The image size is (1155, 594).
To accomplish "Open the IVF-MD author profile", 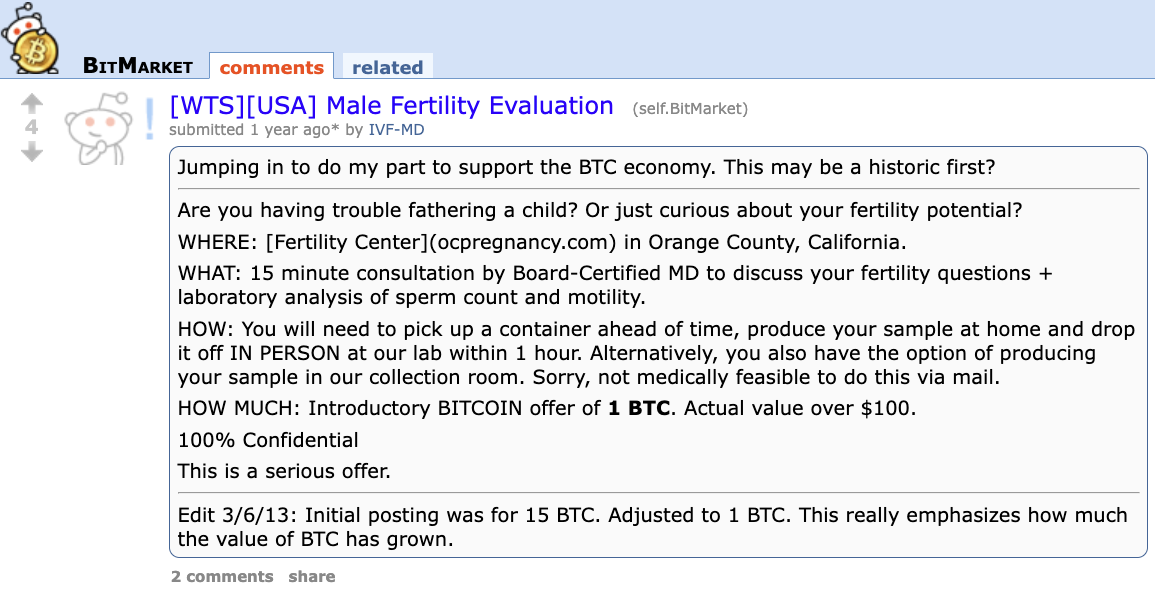I will tap(398, 130).
